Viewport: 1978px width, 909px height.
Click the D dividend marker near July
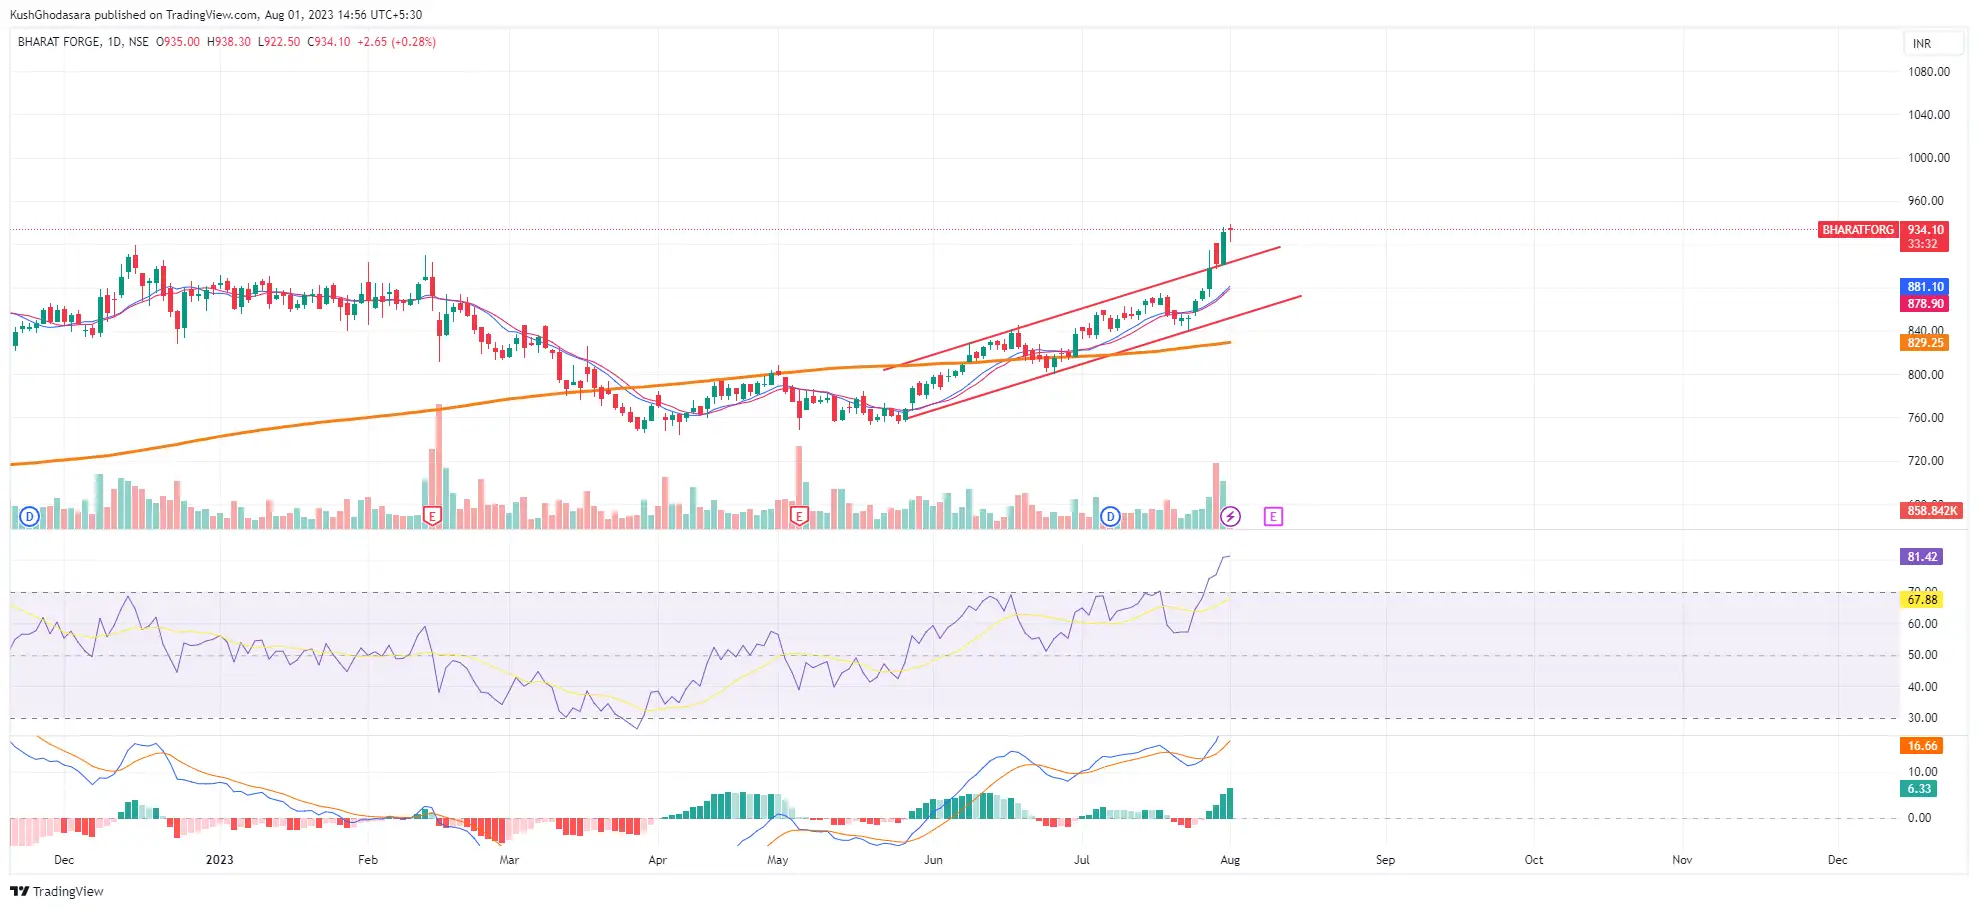coord(1109,517)
